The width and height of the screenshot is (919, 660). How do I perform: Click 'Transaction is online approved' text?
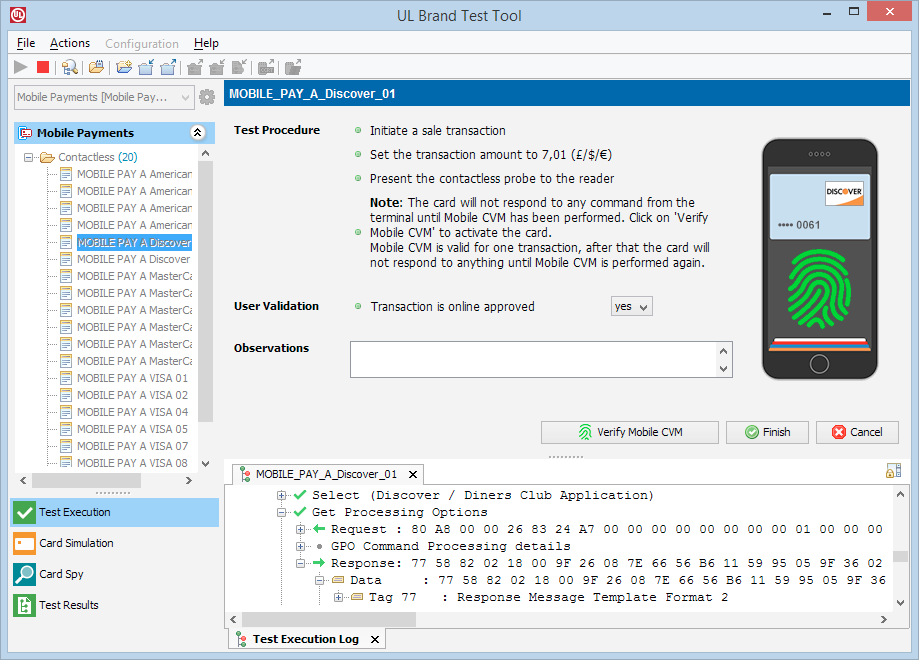pos(452,307)
